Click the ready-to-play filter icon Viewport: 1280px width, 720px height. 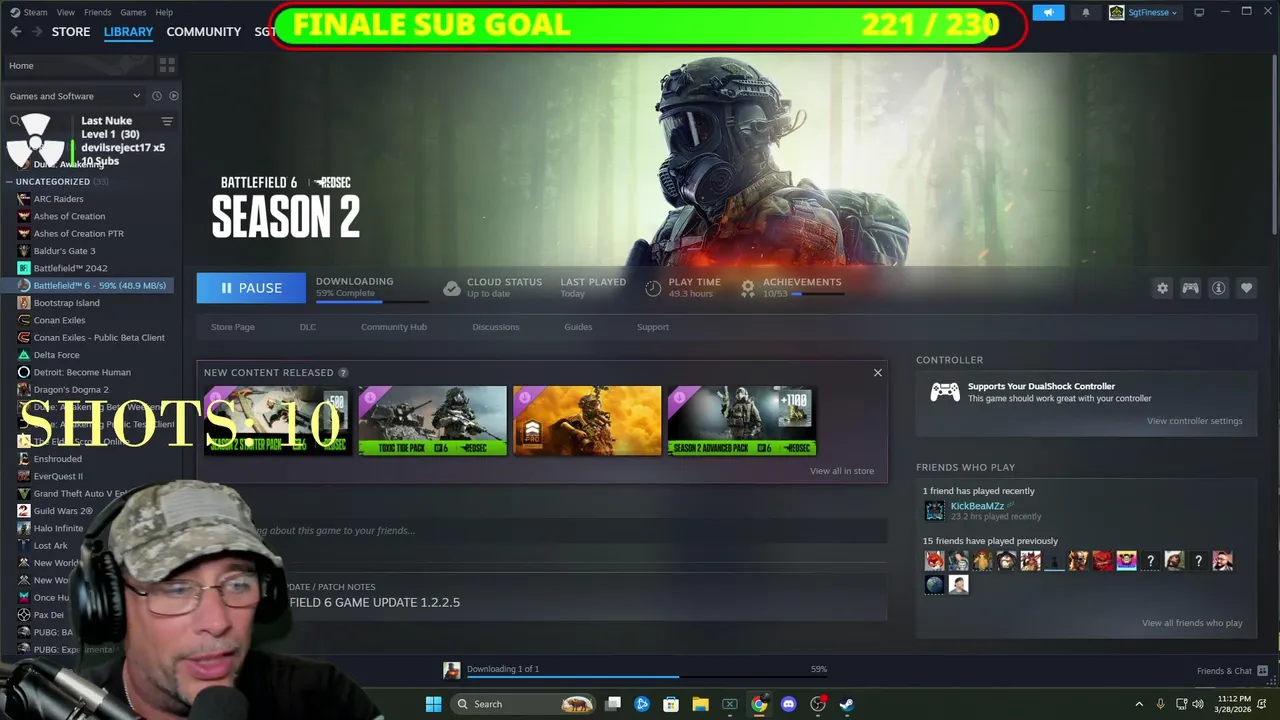pyautogui.click(x=173, y=96)
